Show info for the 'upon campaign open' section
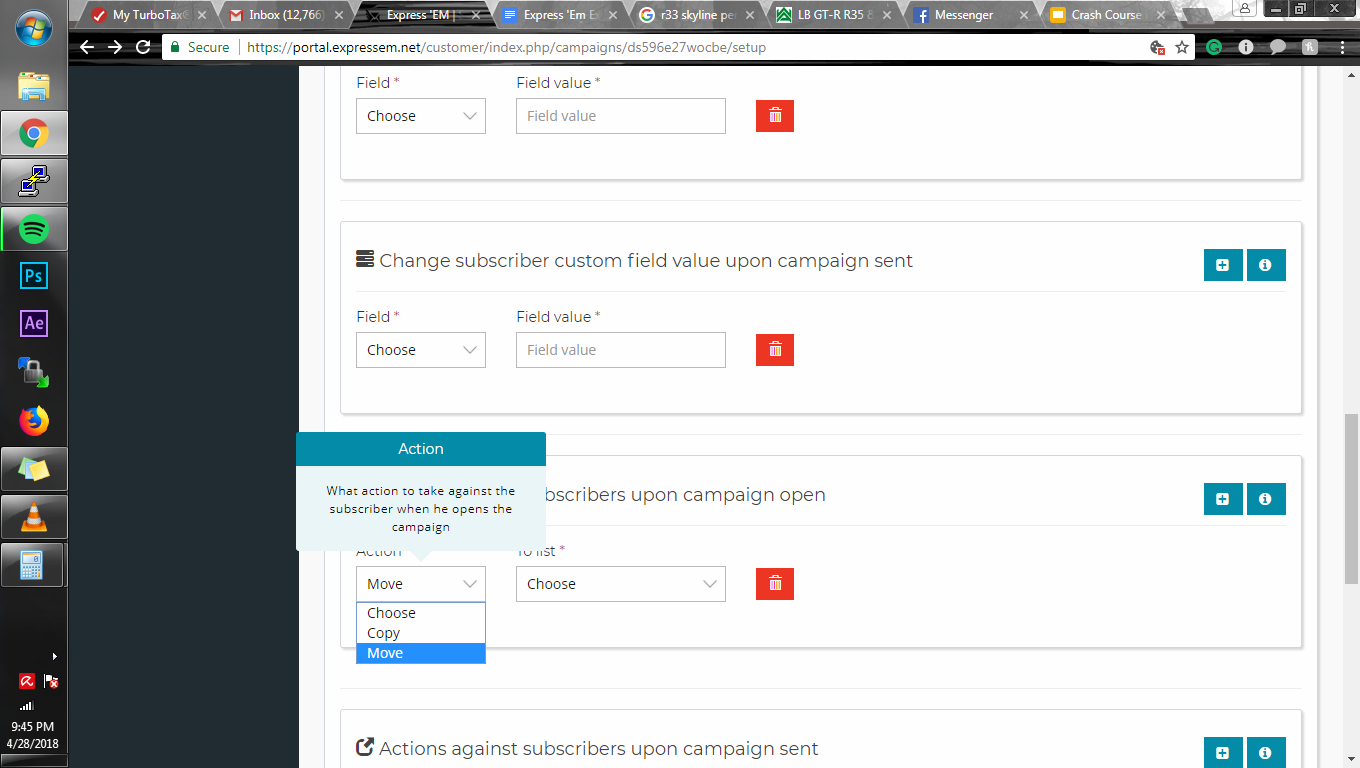Viewport: 1360px width, 768px height. [x=1266, y=499]
